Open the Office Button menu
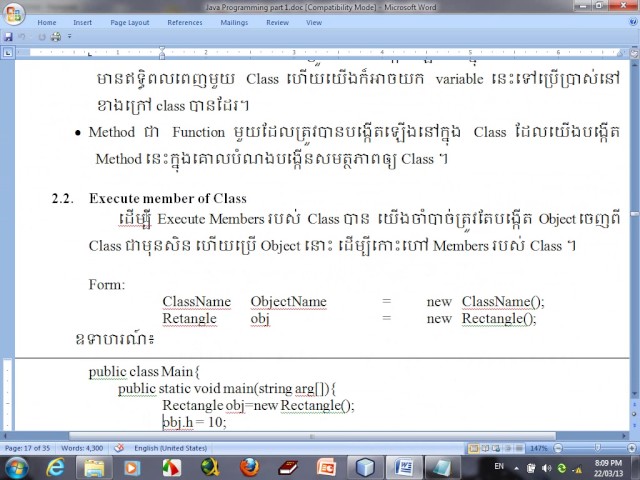The height and width of the screenshot is (480, 640). click(14, 15)
